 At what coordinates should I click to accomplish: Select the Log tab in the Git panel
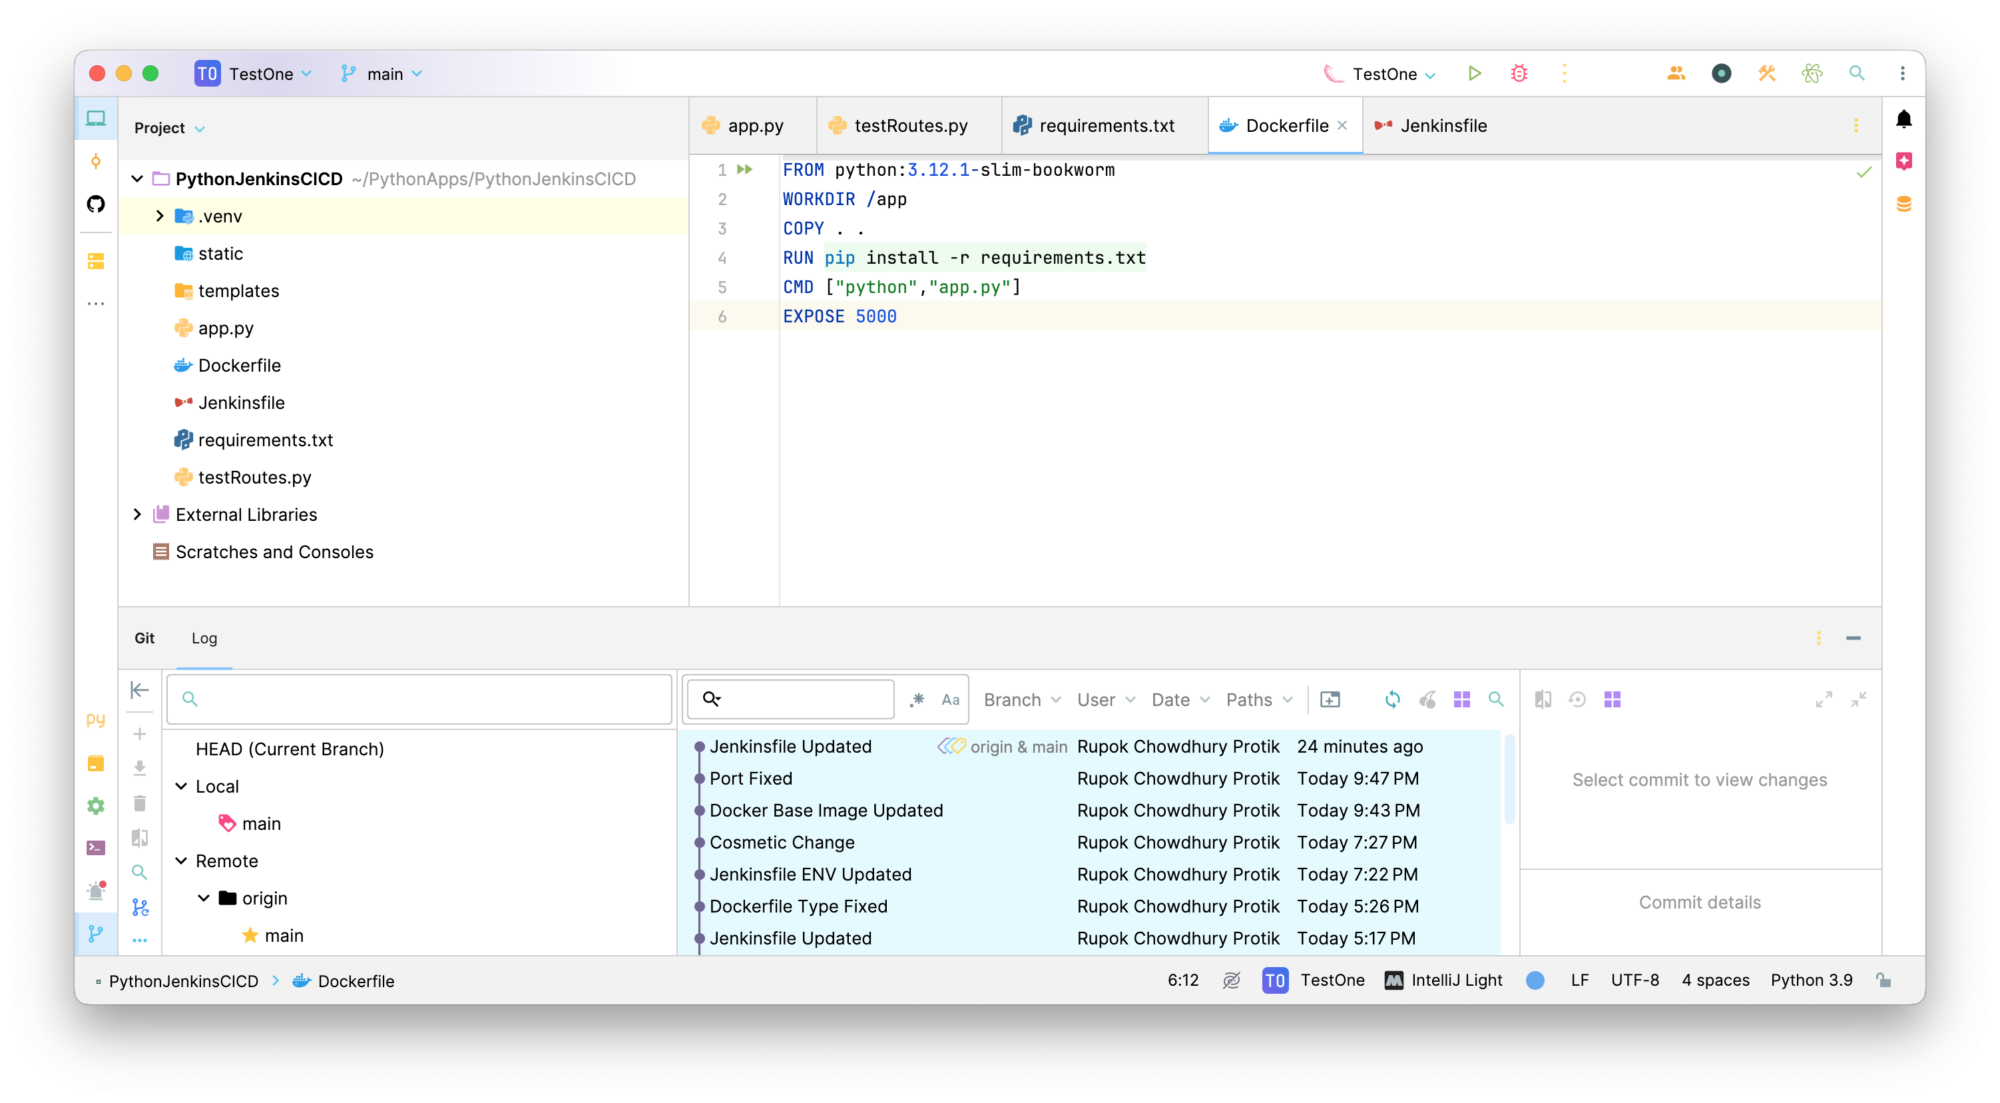204,638
